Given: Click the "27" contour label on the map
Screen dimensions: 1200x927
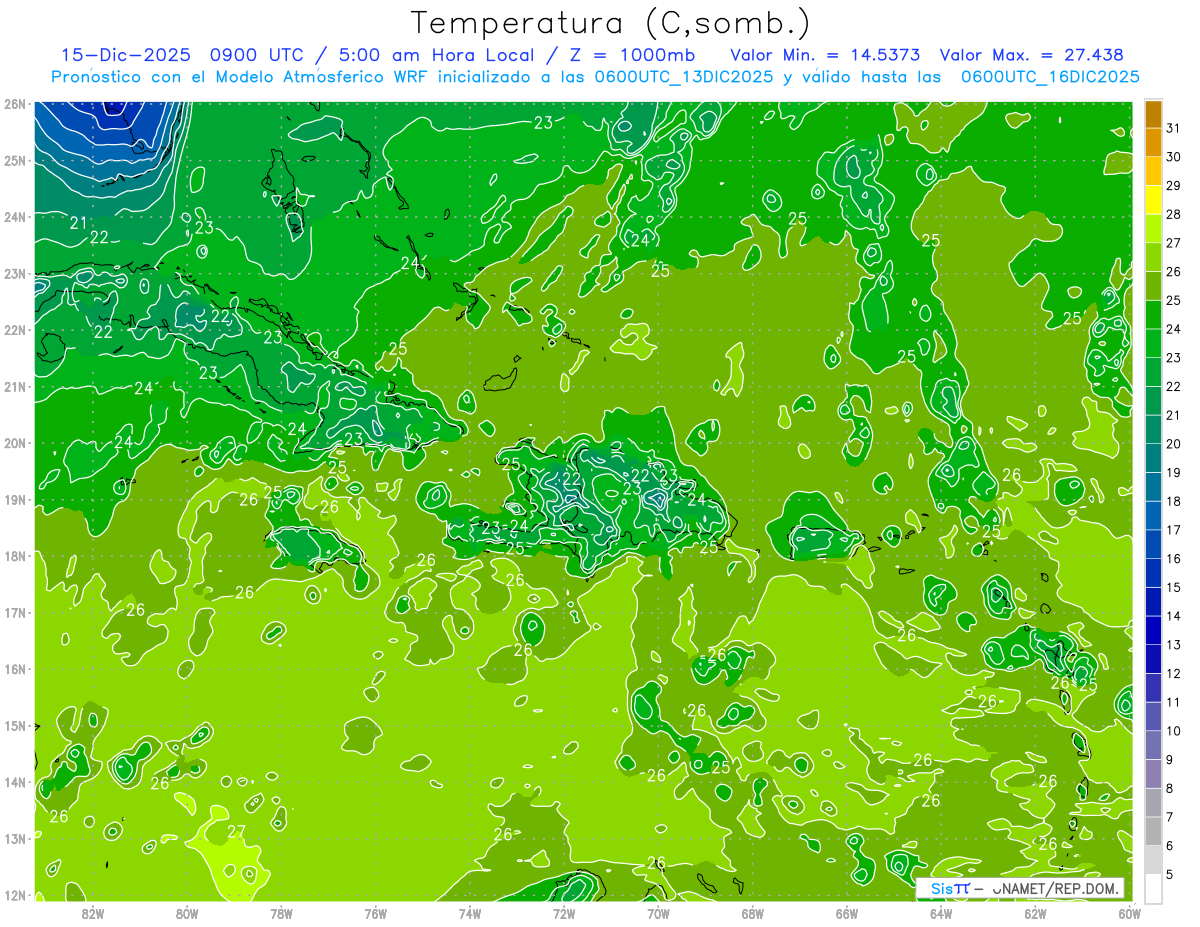Looking at the screenshot, I should 236,832.
